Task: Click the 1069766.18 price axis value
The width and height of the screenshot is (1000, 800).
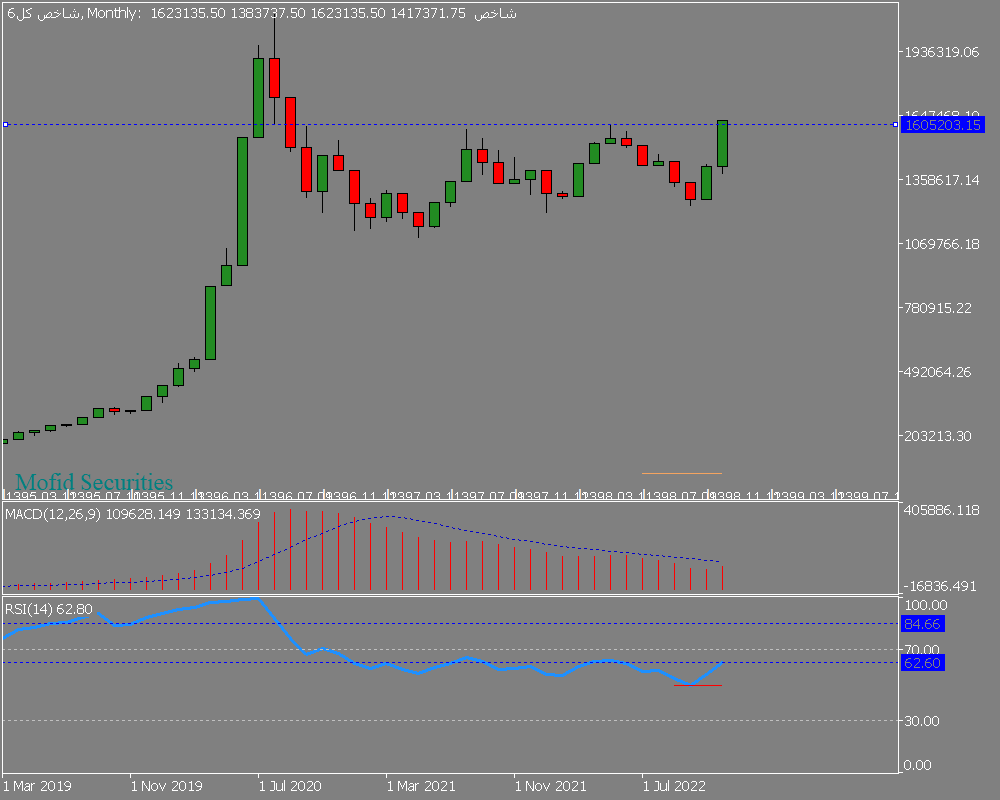Action: pyautogui.click(x=940, y=244)
